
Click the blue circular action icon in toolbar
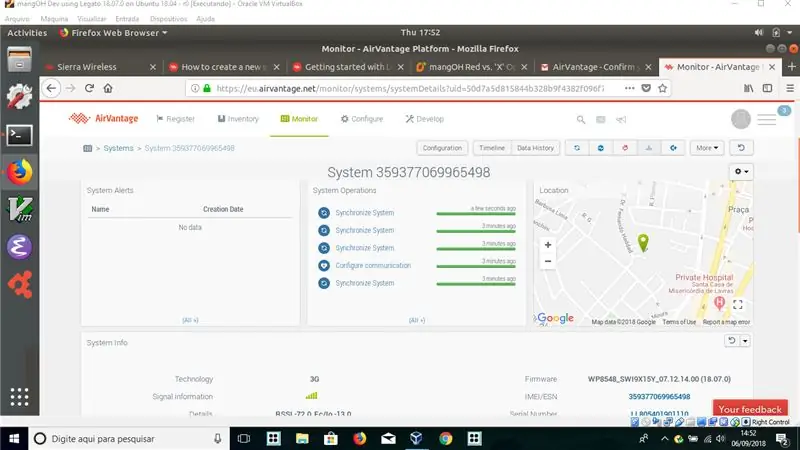tap(601, 148)
